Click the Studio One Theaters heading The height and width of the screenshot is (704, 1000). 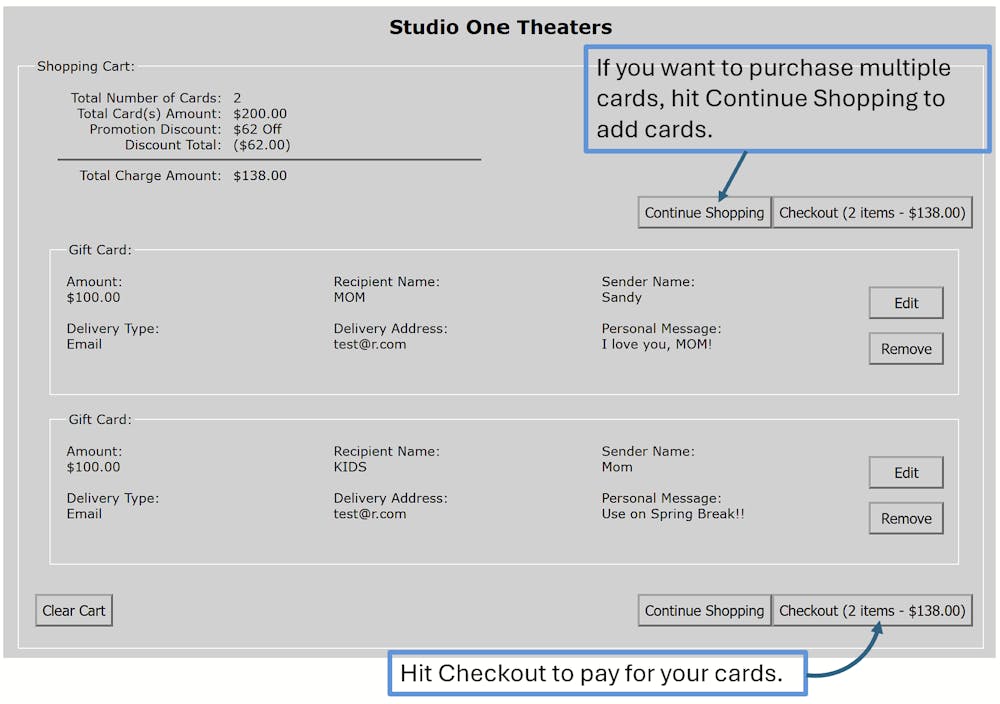coord(500,27)
